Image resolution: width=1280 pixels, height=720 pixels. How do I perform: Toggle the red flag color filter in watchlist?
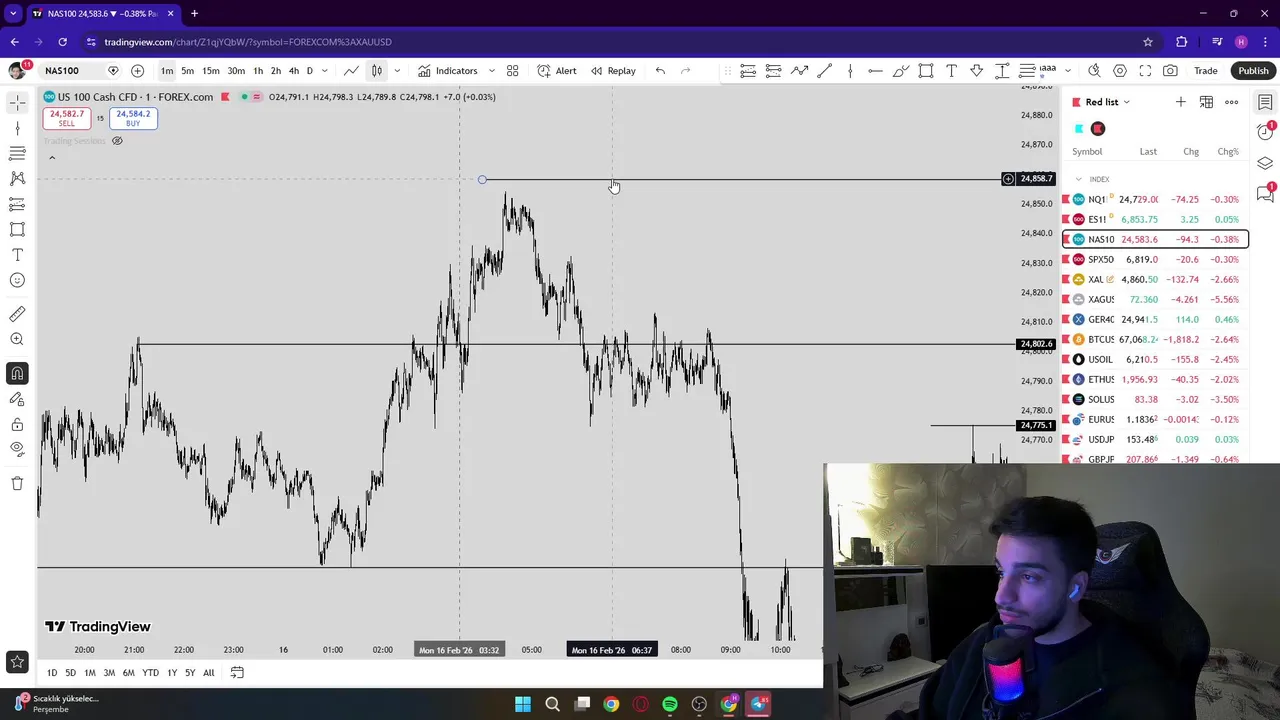(1098, 129)
